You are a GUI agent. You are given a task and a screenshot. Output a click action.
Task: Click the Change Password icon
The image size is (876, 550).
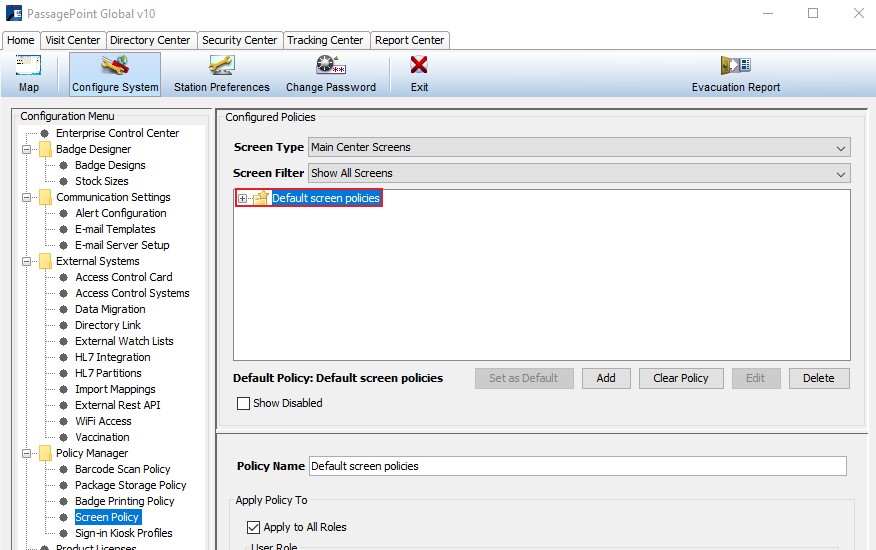point(331,65)
